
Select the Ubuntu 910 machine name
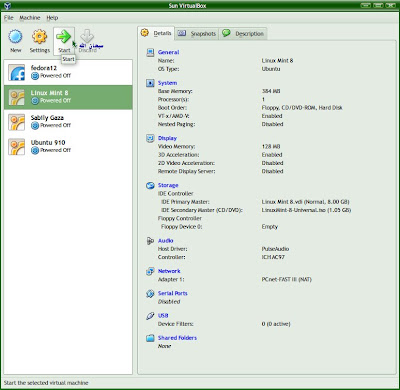[48, 143]
